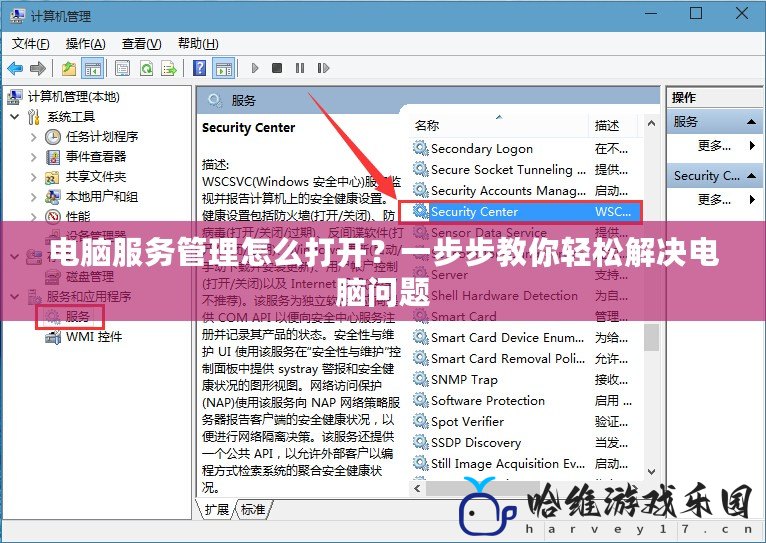Expand the 事件查看器 node

tap(33, 157)
